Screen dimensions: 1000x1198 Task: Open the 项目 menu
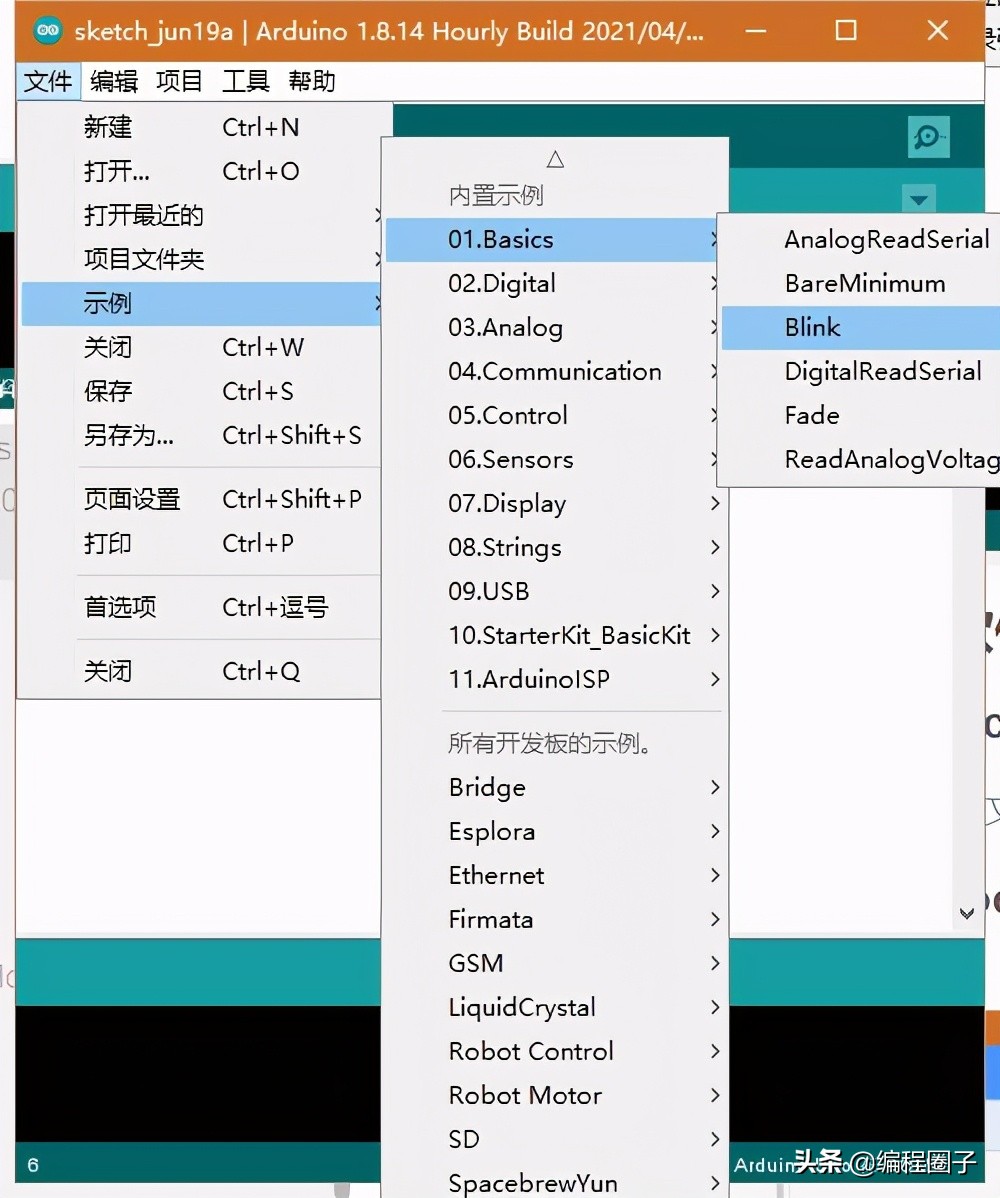180,81
